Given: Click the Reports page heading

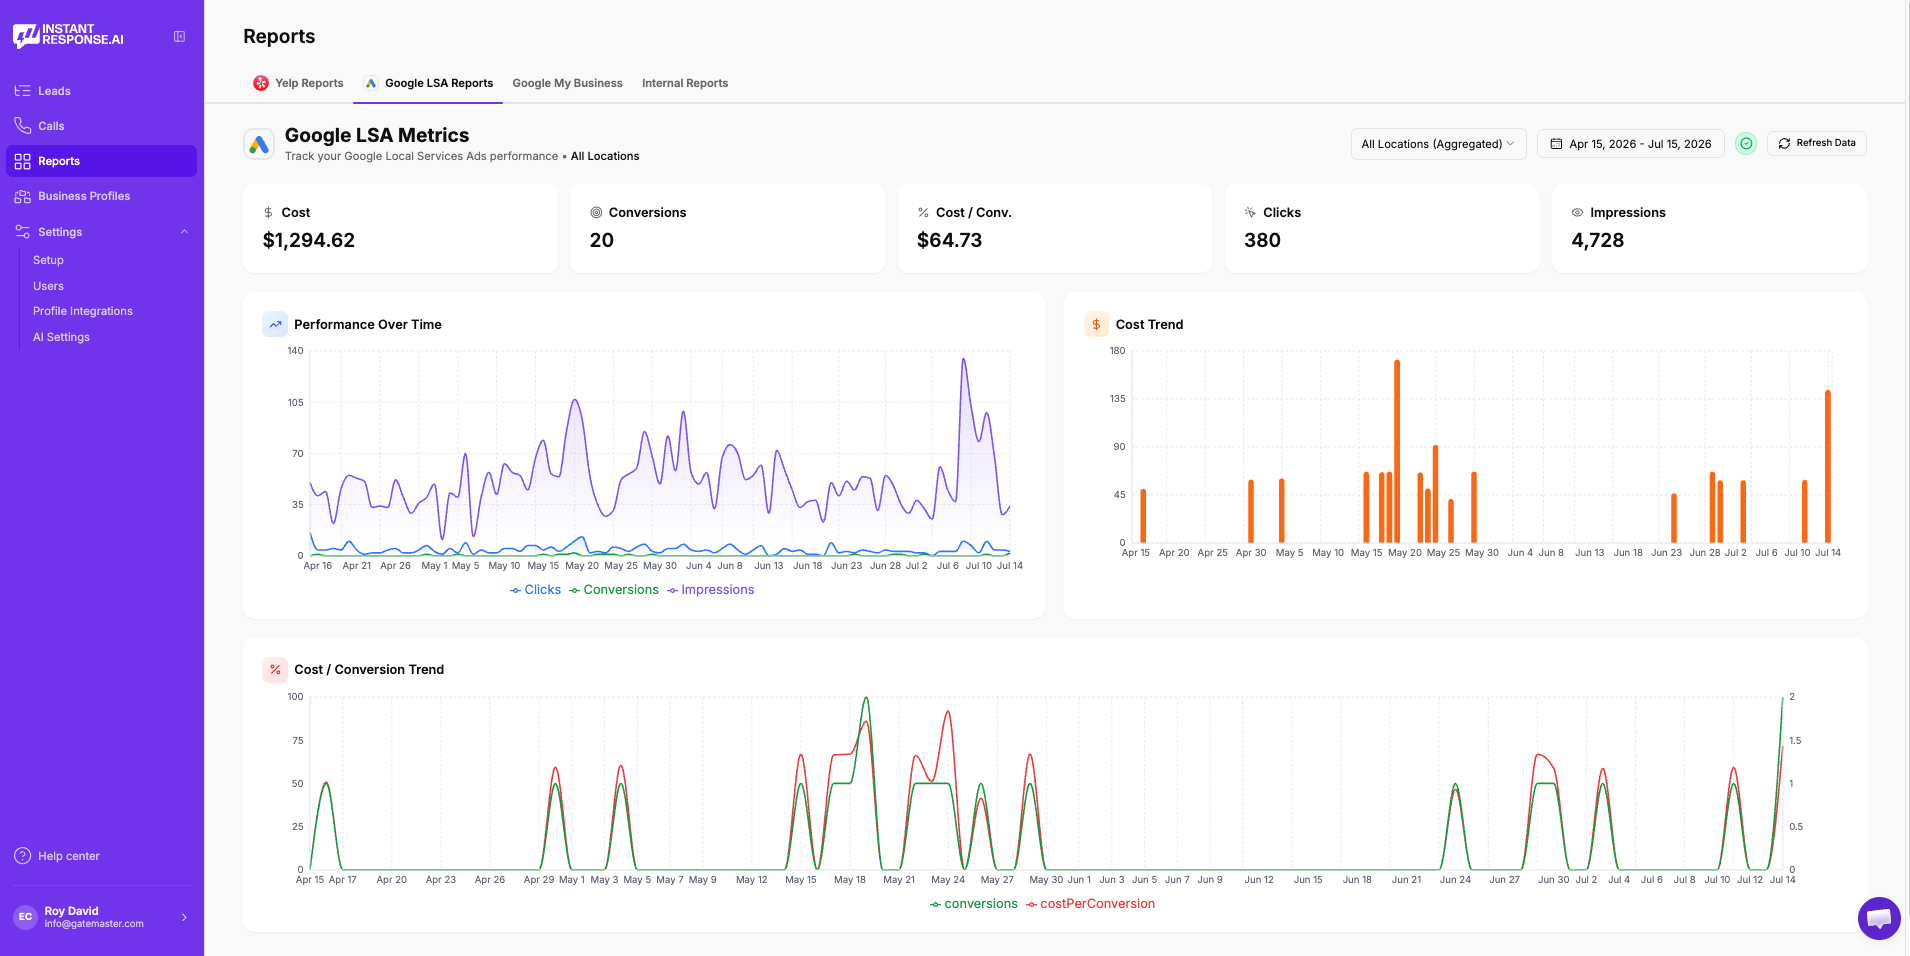Looking at the screenshot, I should pyautogui.click(x=279, y=37).
